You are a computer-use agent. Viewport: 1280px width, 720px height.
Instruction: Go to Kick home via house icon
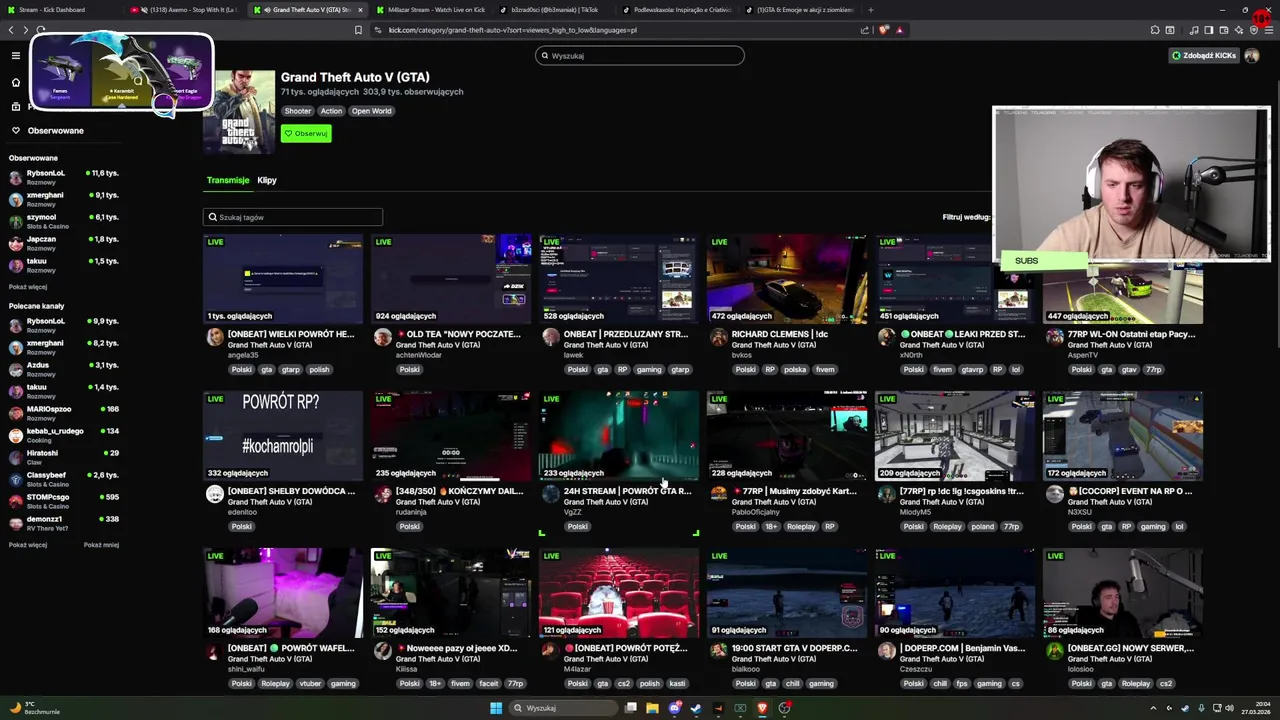coord(16,82)
